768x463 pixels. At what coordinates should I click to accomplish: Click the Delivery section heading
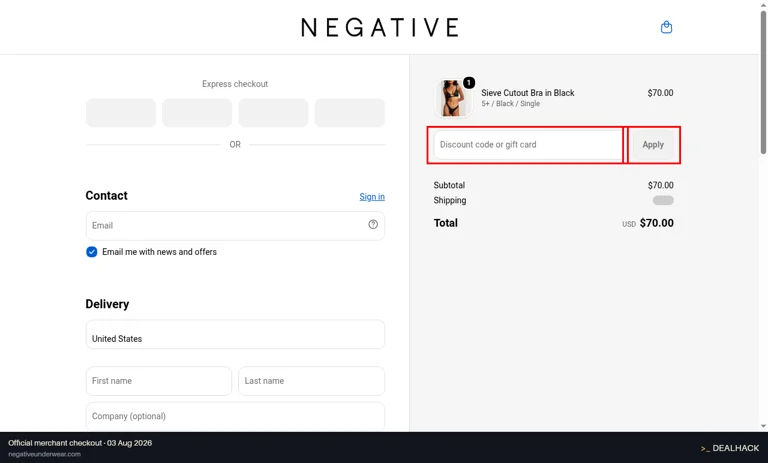tap(107, 304)
